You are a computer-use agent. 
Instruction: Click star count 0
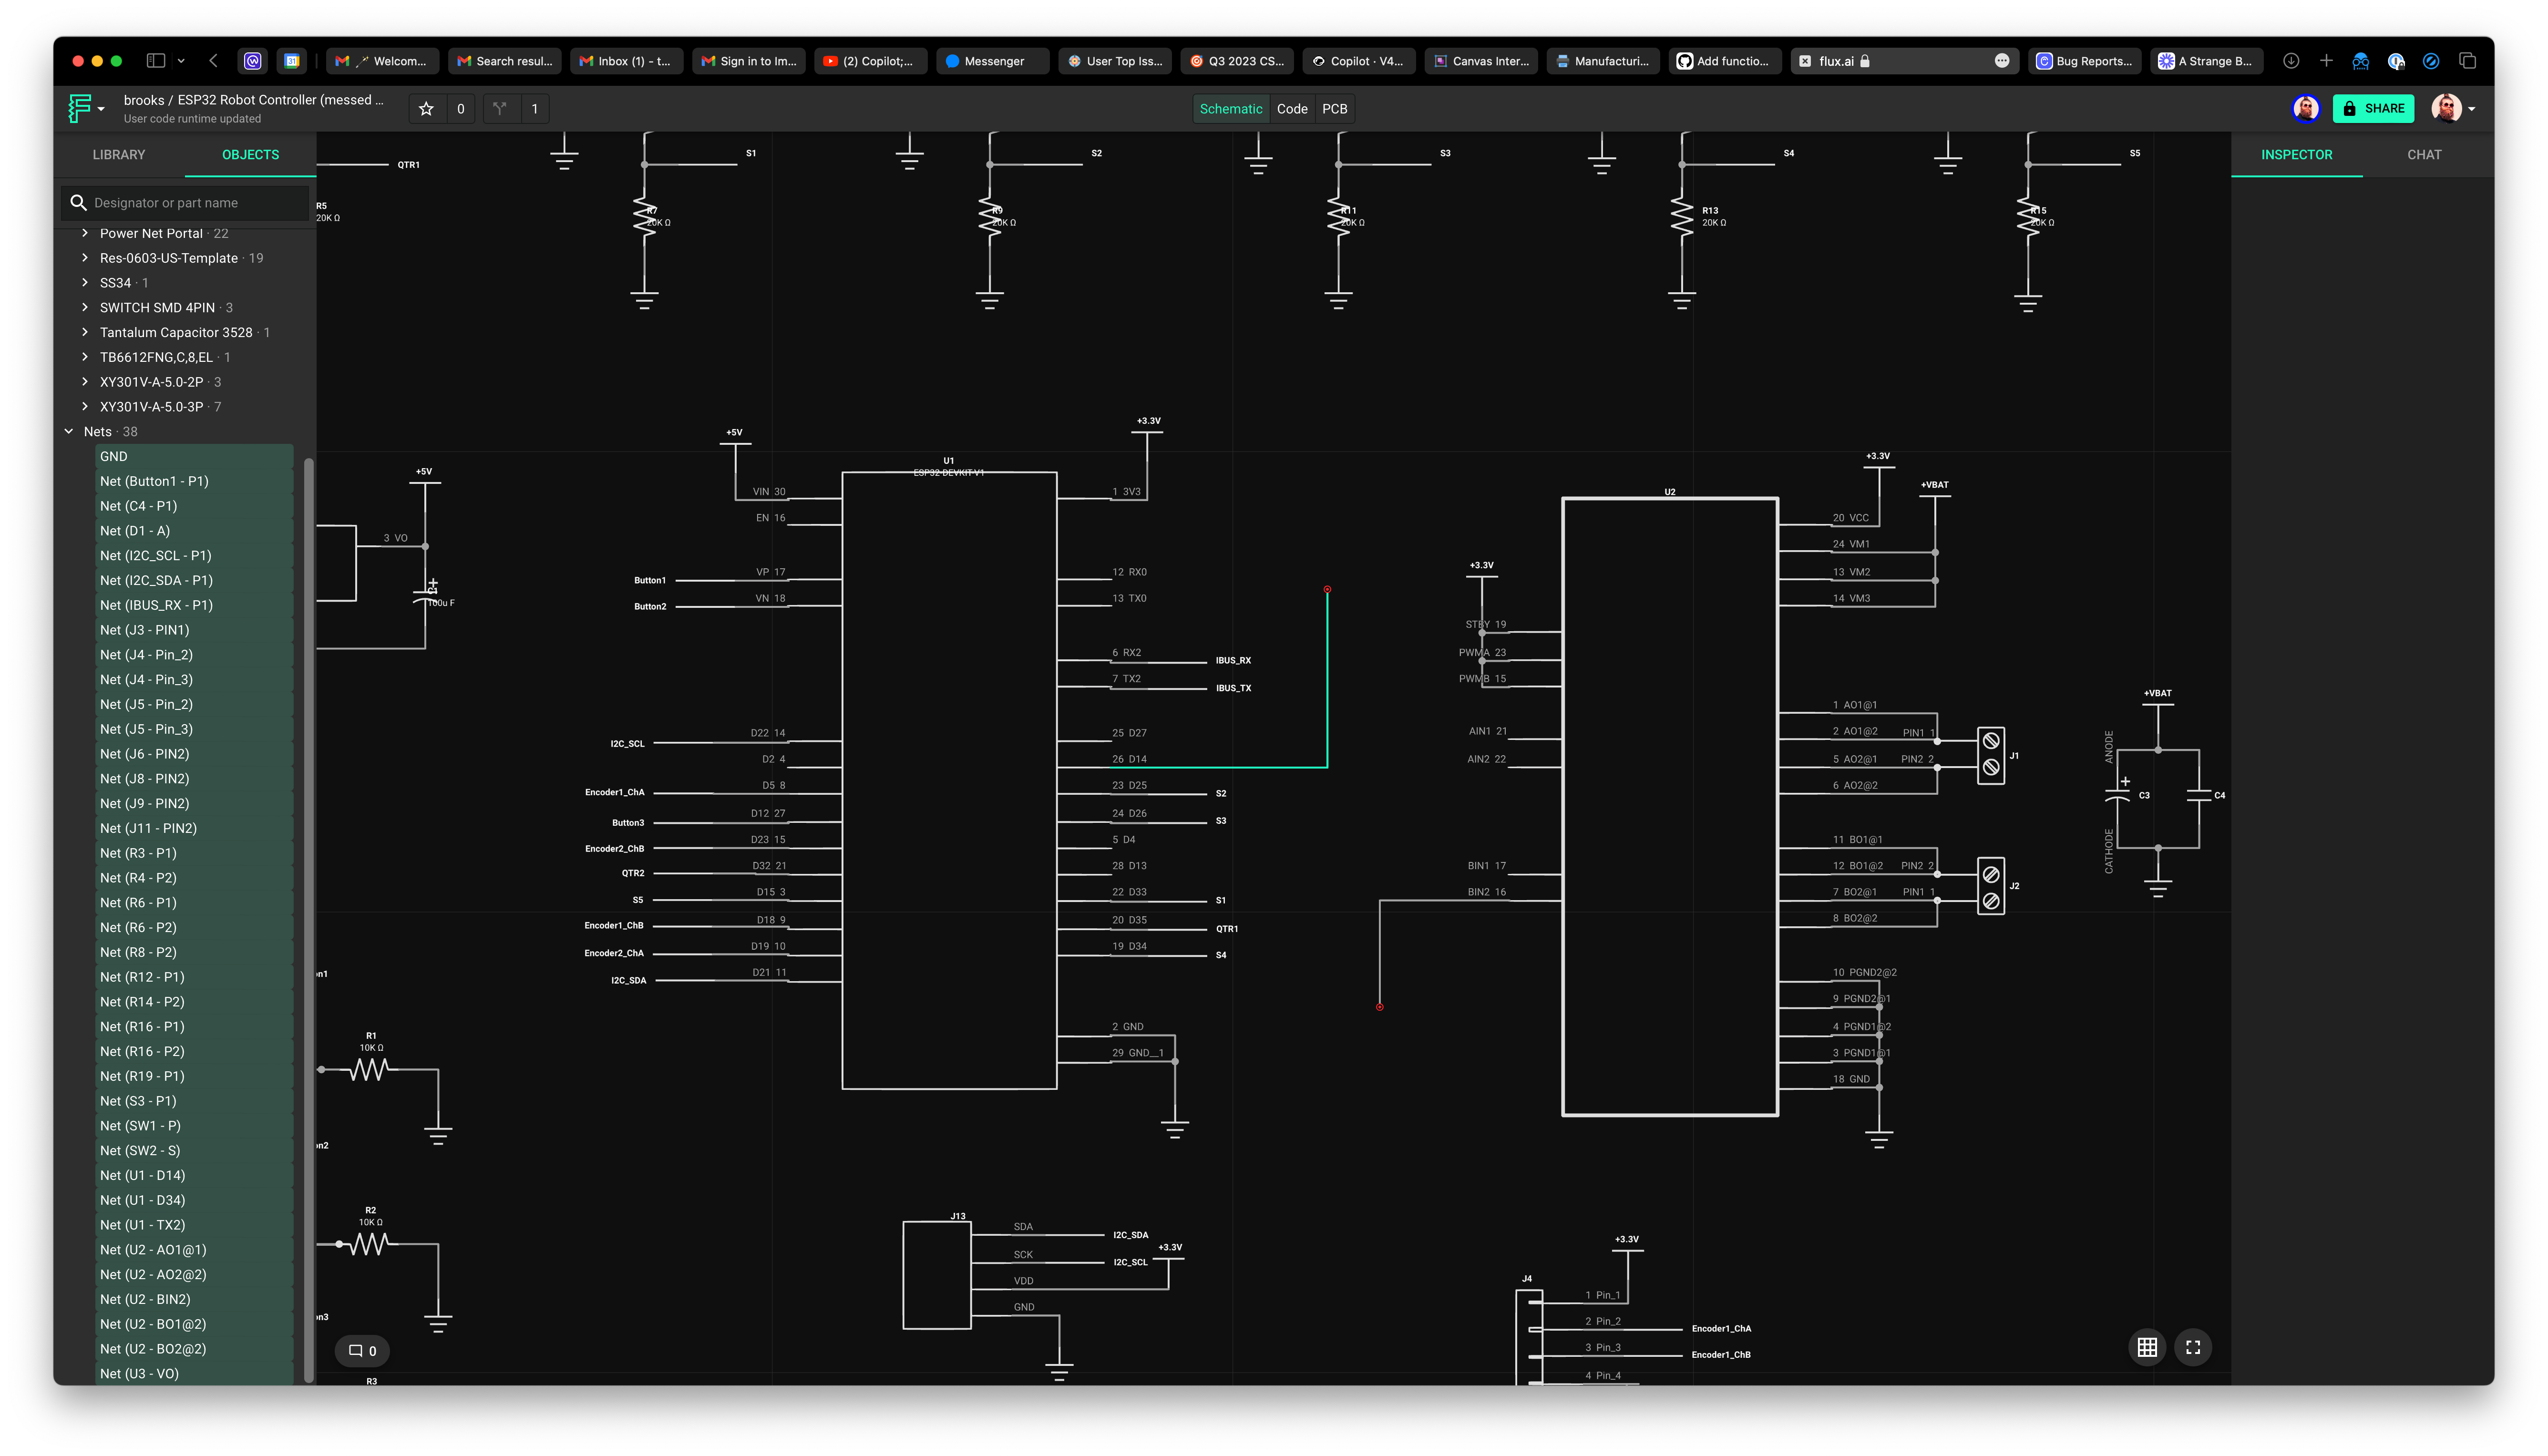460,109
